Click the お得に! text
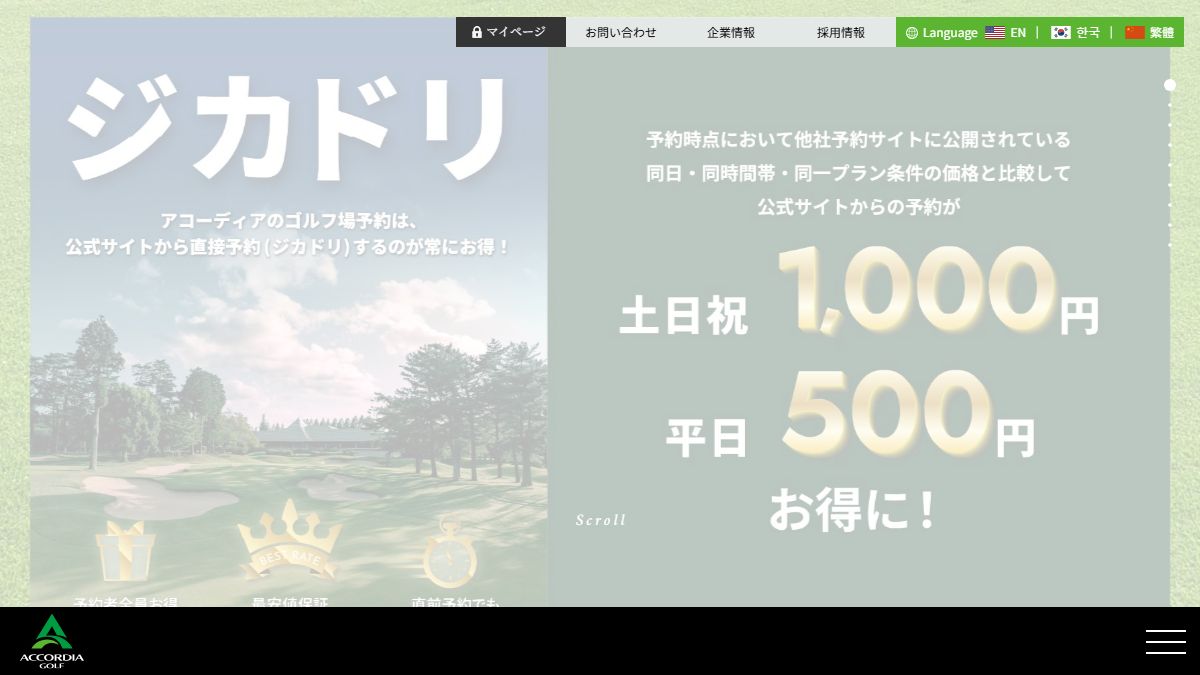Image resolution: width=1200 pixels, height=675 pixels. pyautogui.click(x=852, y=509)
